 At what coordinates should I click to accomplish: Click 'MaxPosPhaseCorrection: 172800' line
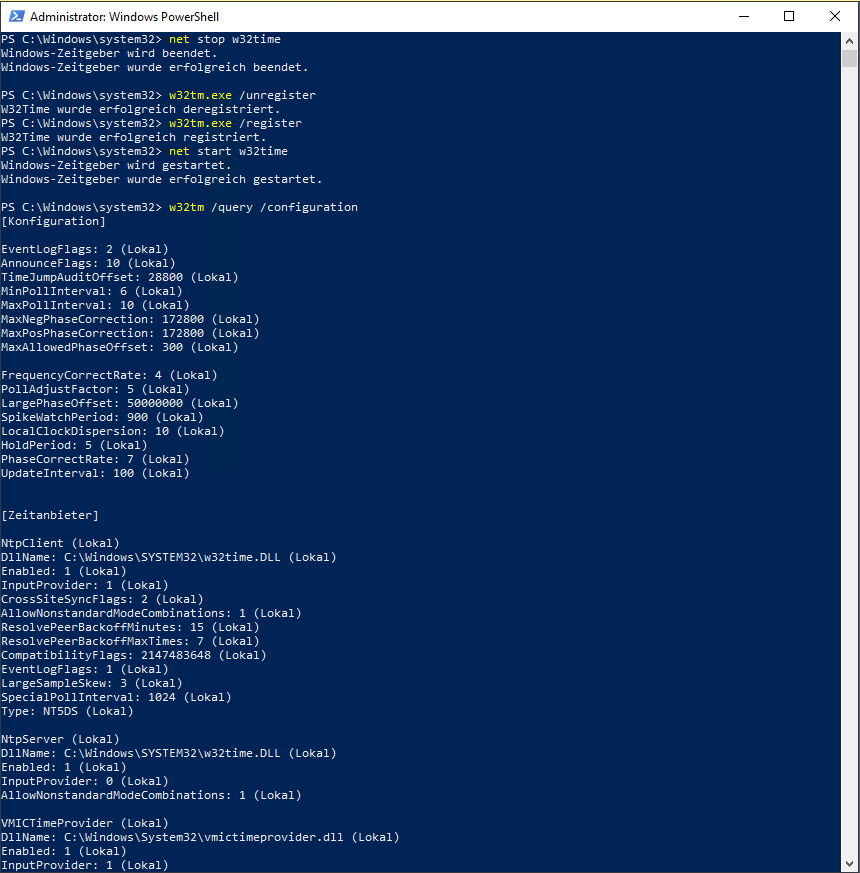click(130, 333)
